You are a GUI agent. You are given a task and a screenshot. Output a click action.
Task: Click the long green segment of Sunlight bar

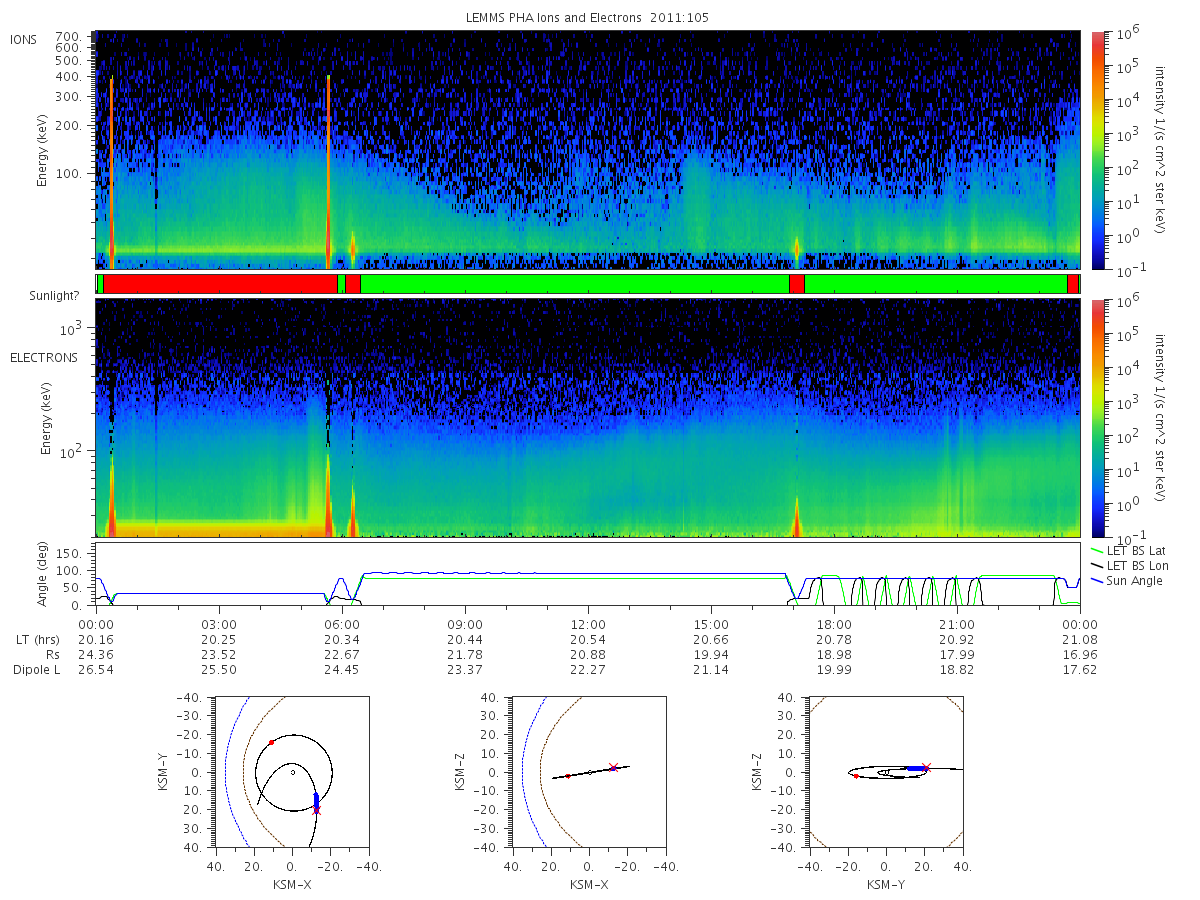[x=574, y=284]
